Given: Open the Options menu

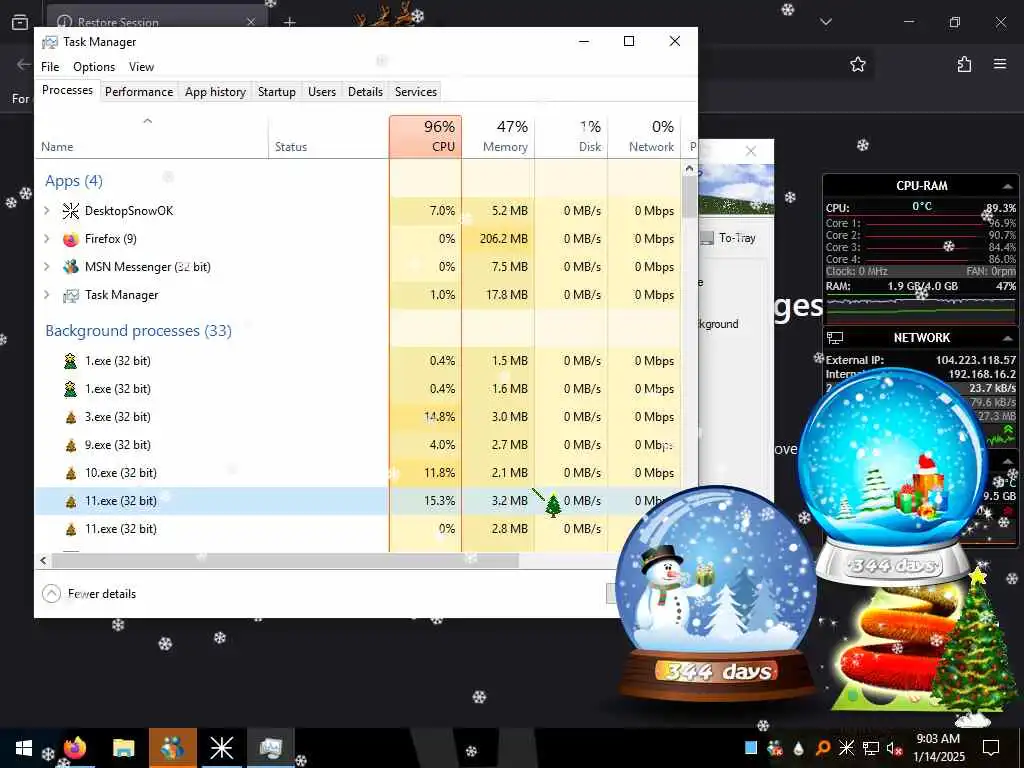Looking at the screenshot, I should pyautogui.click(x=94, y=67).
